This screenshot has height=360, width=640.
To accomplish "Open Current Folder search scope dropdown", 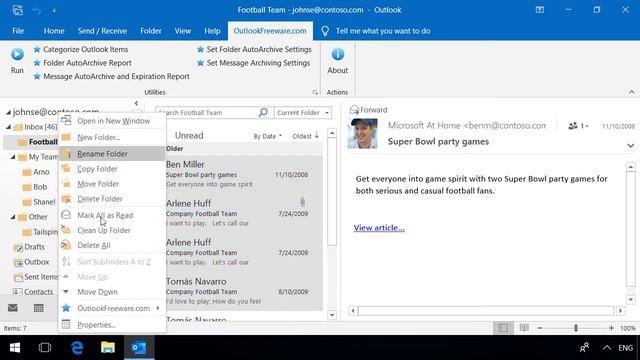I will [303, 113].
